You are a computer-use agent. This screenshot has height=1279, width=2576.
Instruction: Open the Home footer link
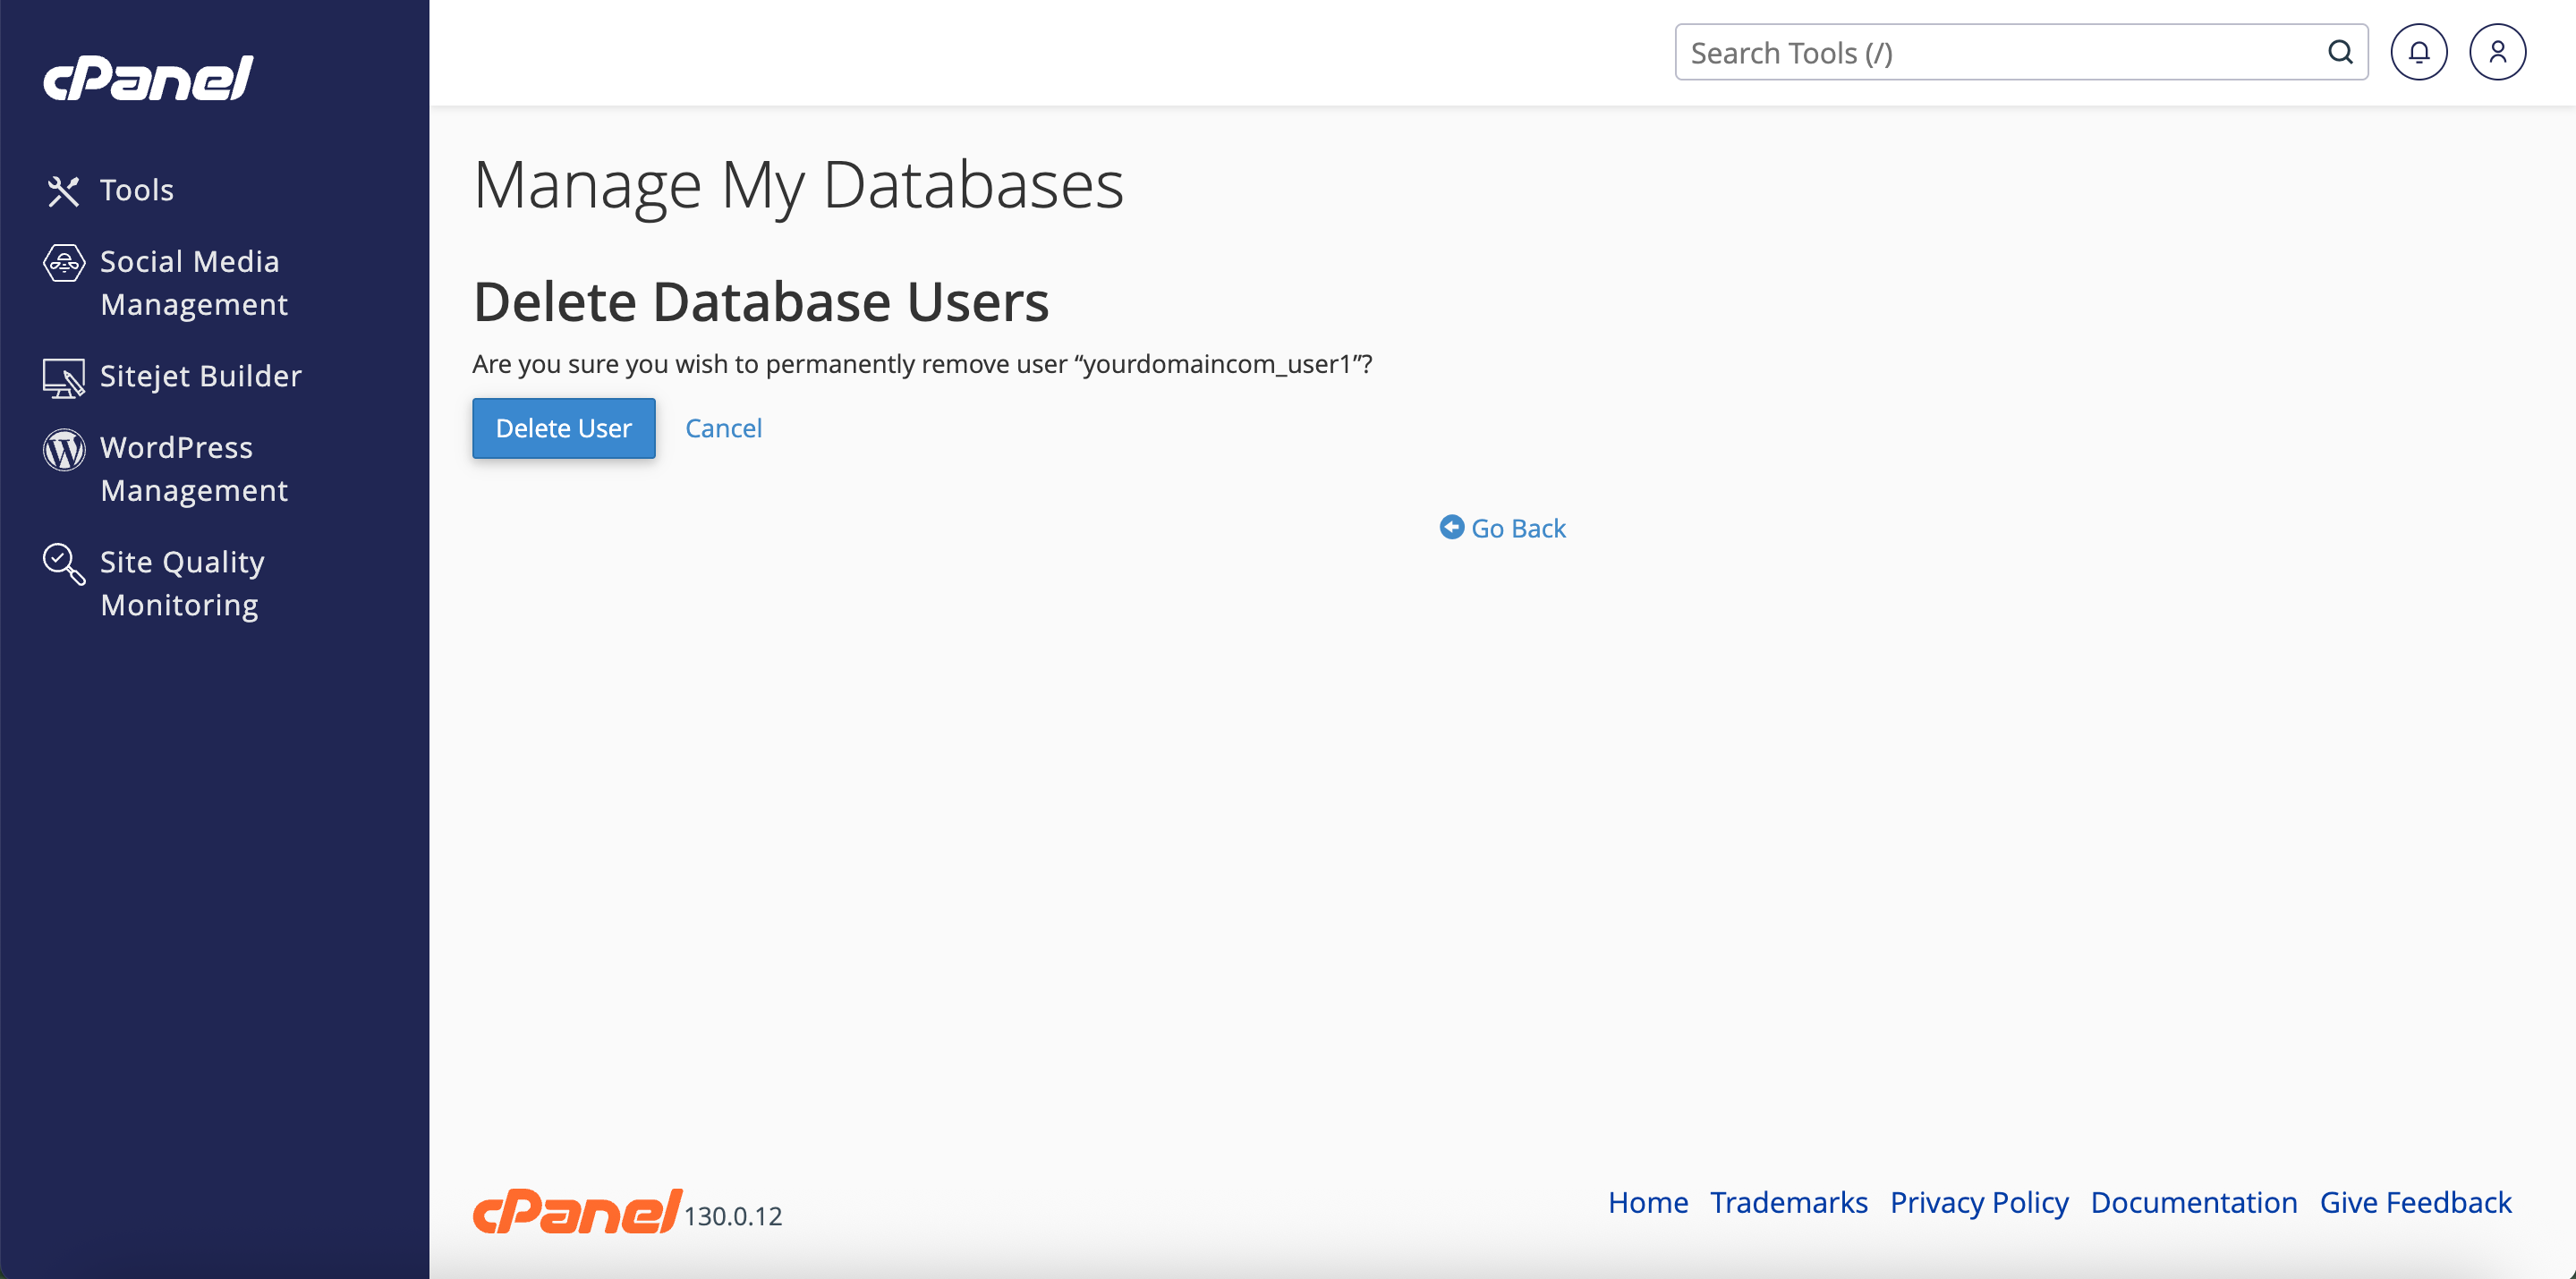(1647, 1202)
